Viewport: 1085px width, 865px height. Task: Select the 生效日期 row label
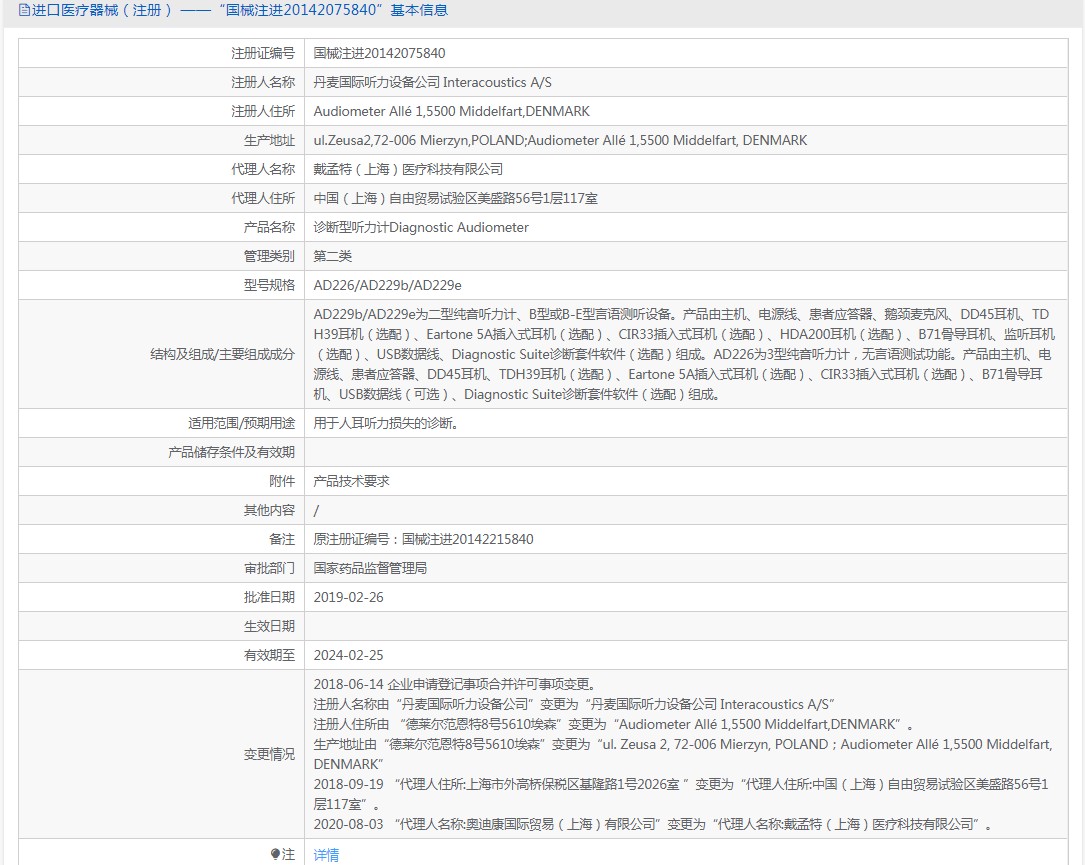tap(269, 626)
